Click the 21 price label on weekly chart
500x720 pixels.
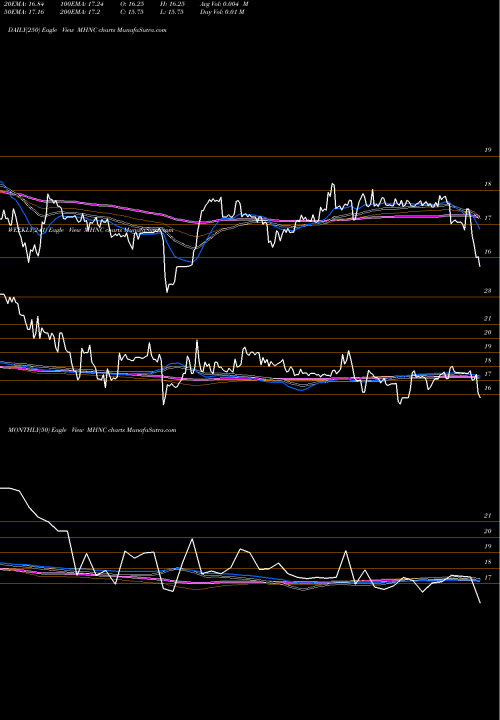point(488,318)
